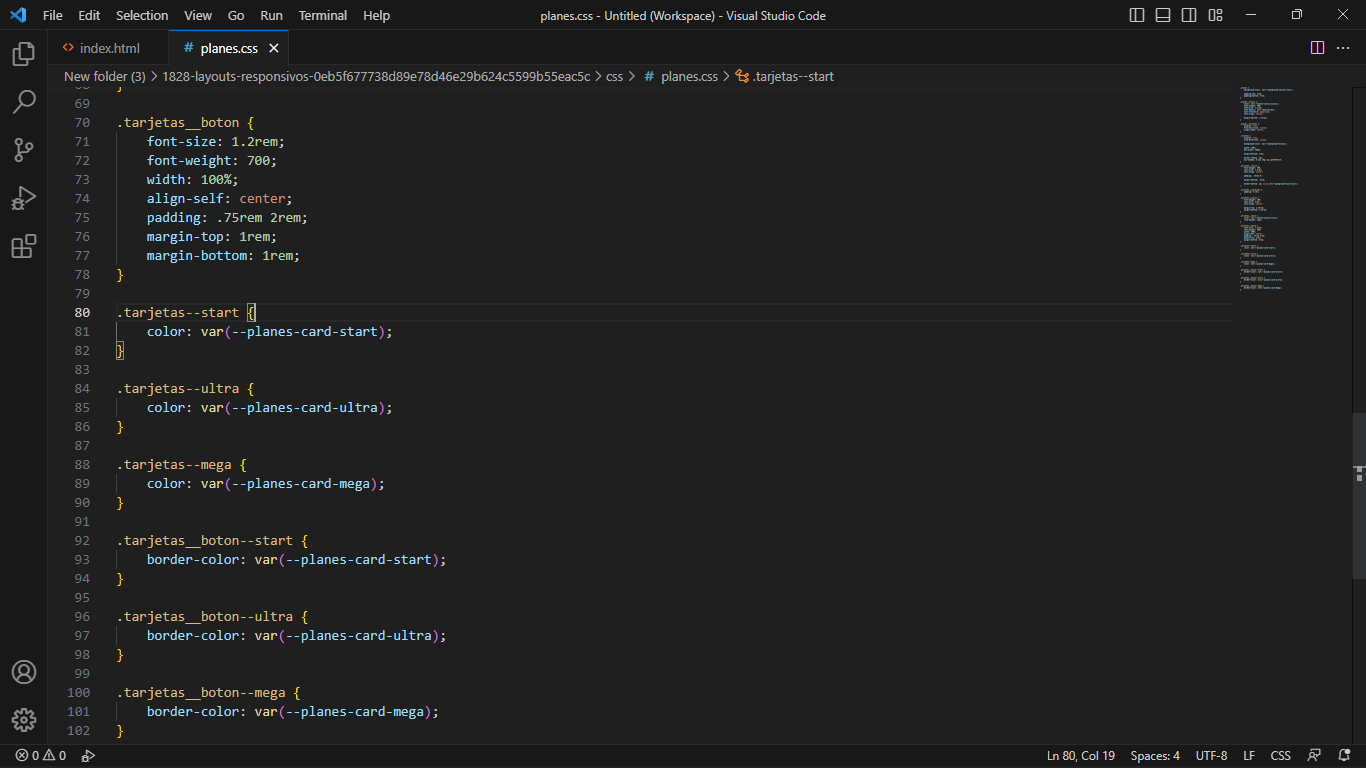Viewport: 1366px width, 768px height.
Task: Click the Spaces: 4 indentation setting
Action: [1155, 756]
